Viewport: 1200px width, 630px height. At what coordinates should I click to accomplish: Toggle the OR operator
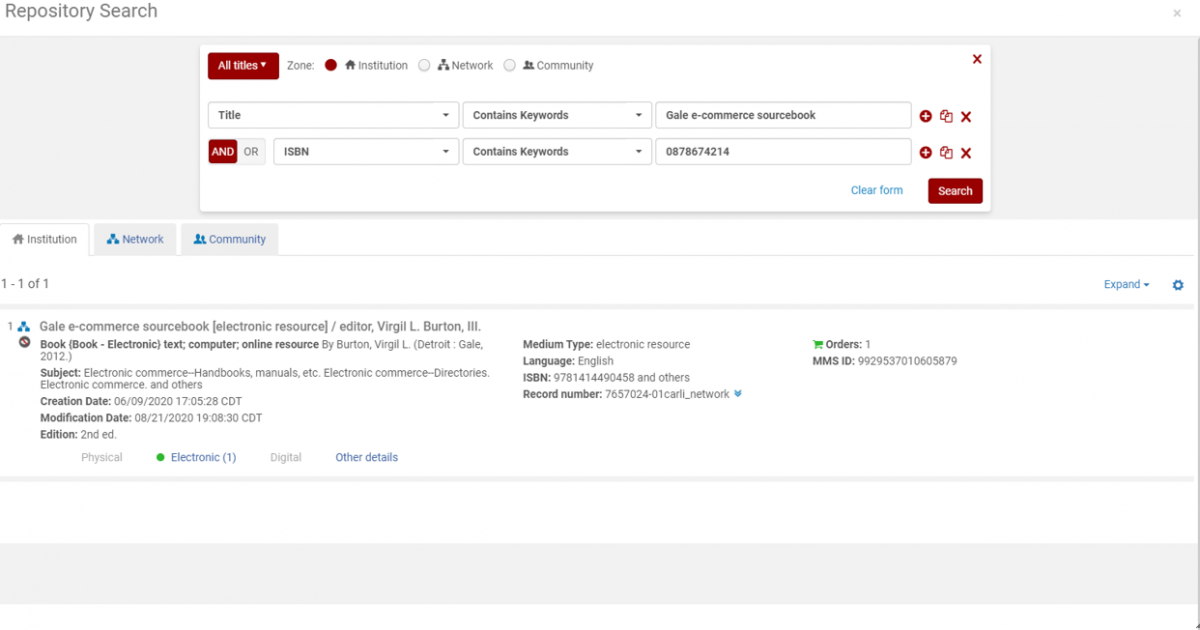pyautogui.click(x=251, y=152)
